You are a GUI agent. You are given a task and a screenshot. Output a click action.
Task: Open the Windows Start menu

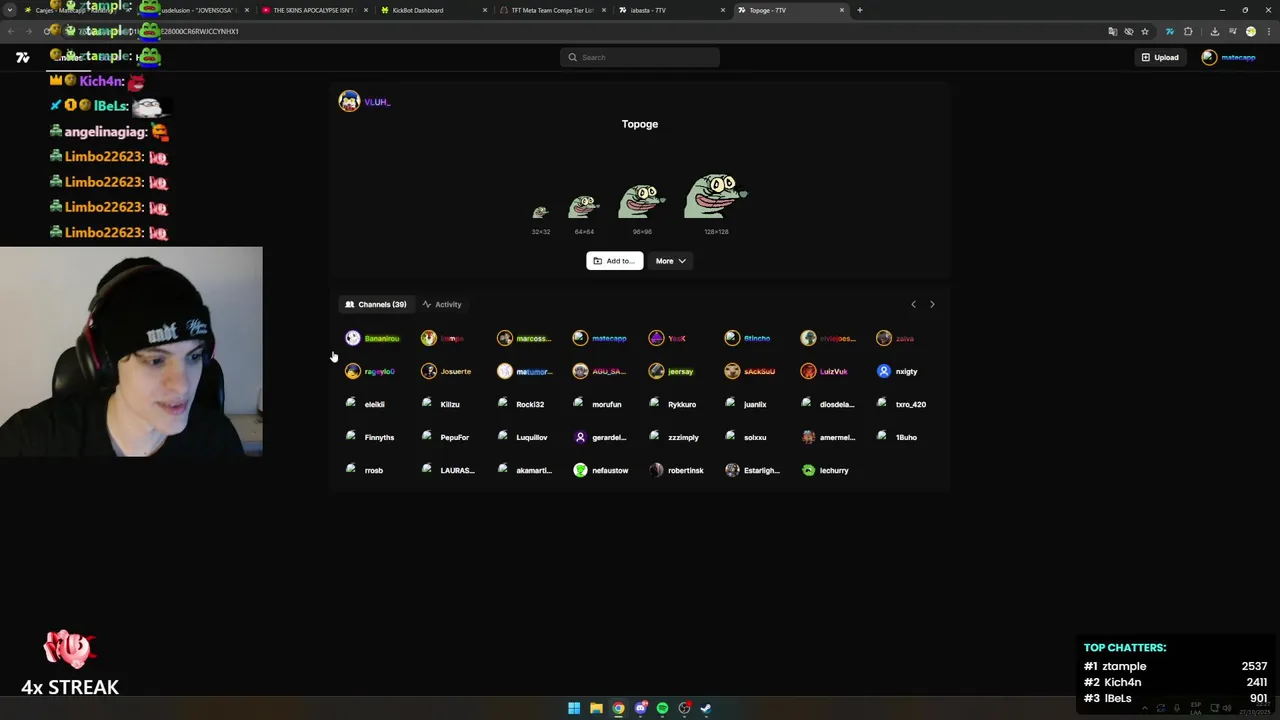pyautogui.click(x=574, y=708)
